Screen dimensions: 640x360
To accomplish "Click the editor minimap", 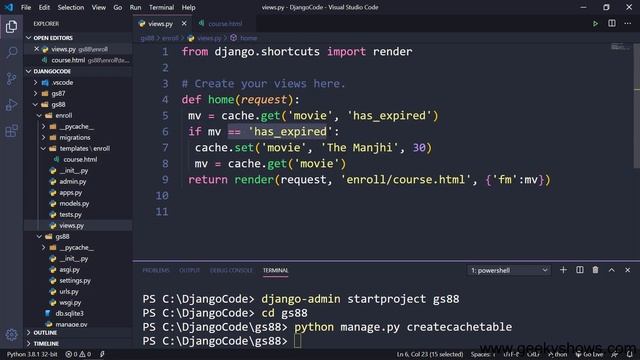I will (x=620, y=47).
